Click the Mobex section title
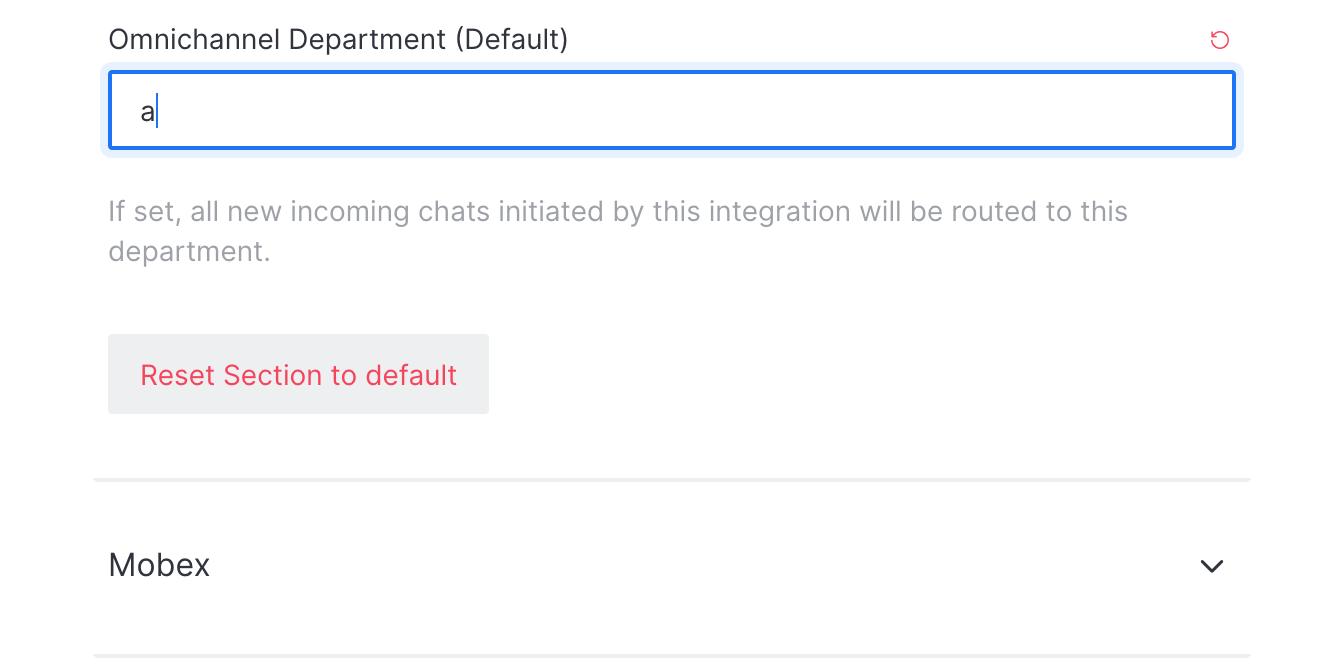 pos(159,566)
